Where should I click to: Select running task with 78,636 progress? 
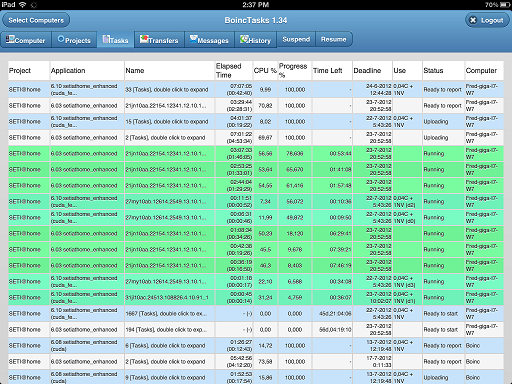pyautogui.click(x=256, y=154)
